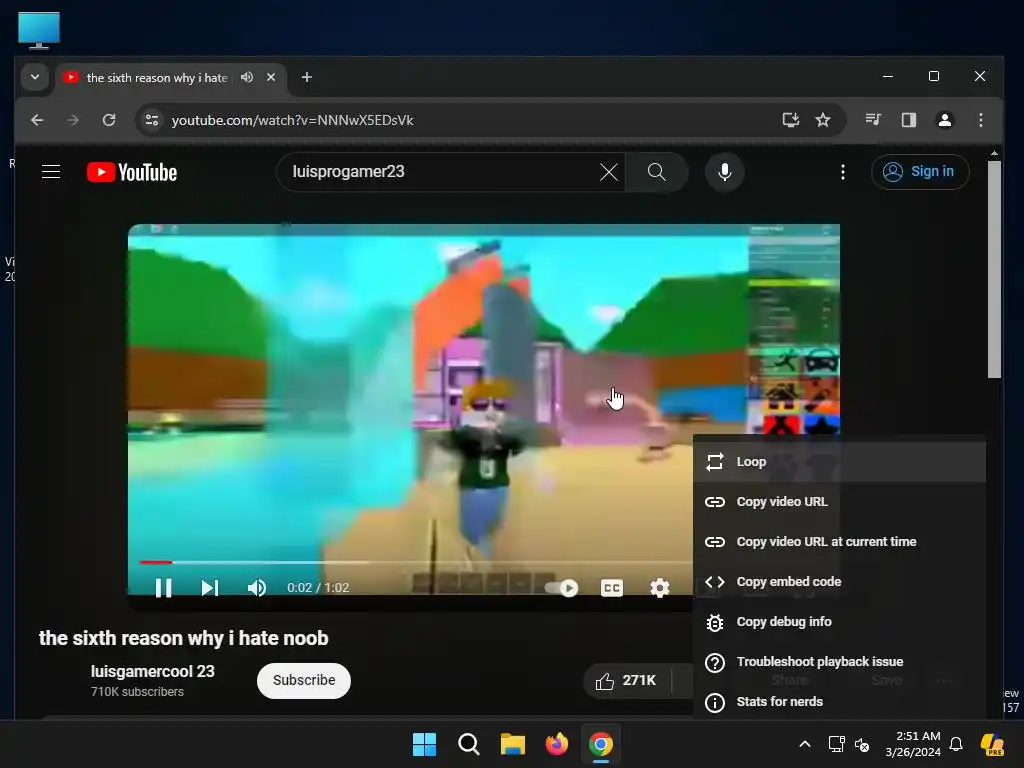Toggle the autoplay switch
This screenshot has height=768, width=1024.
click(562, 588)
